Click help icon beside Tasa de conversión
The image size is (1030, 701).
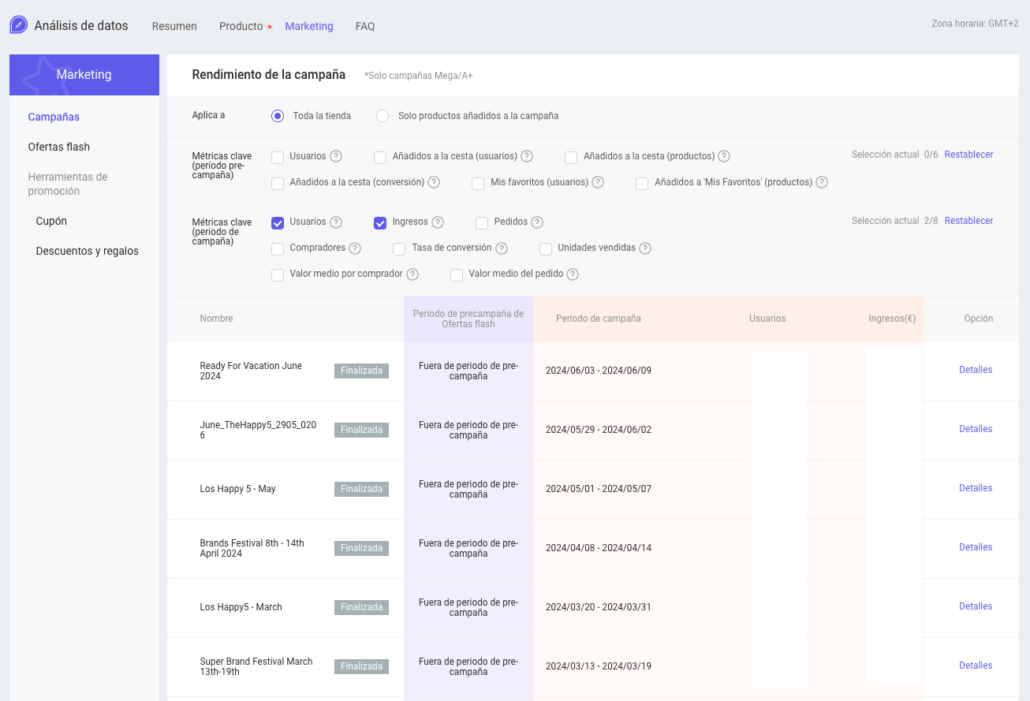(501, 248)
